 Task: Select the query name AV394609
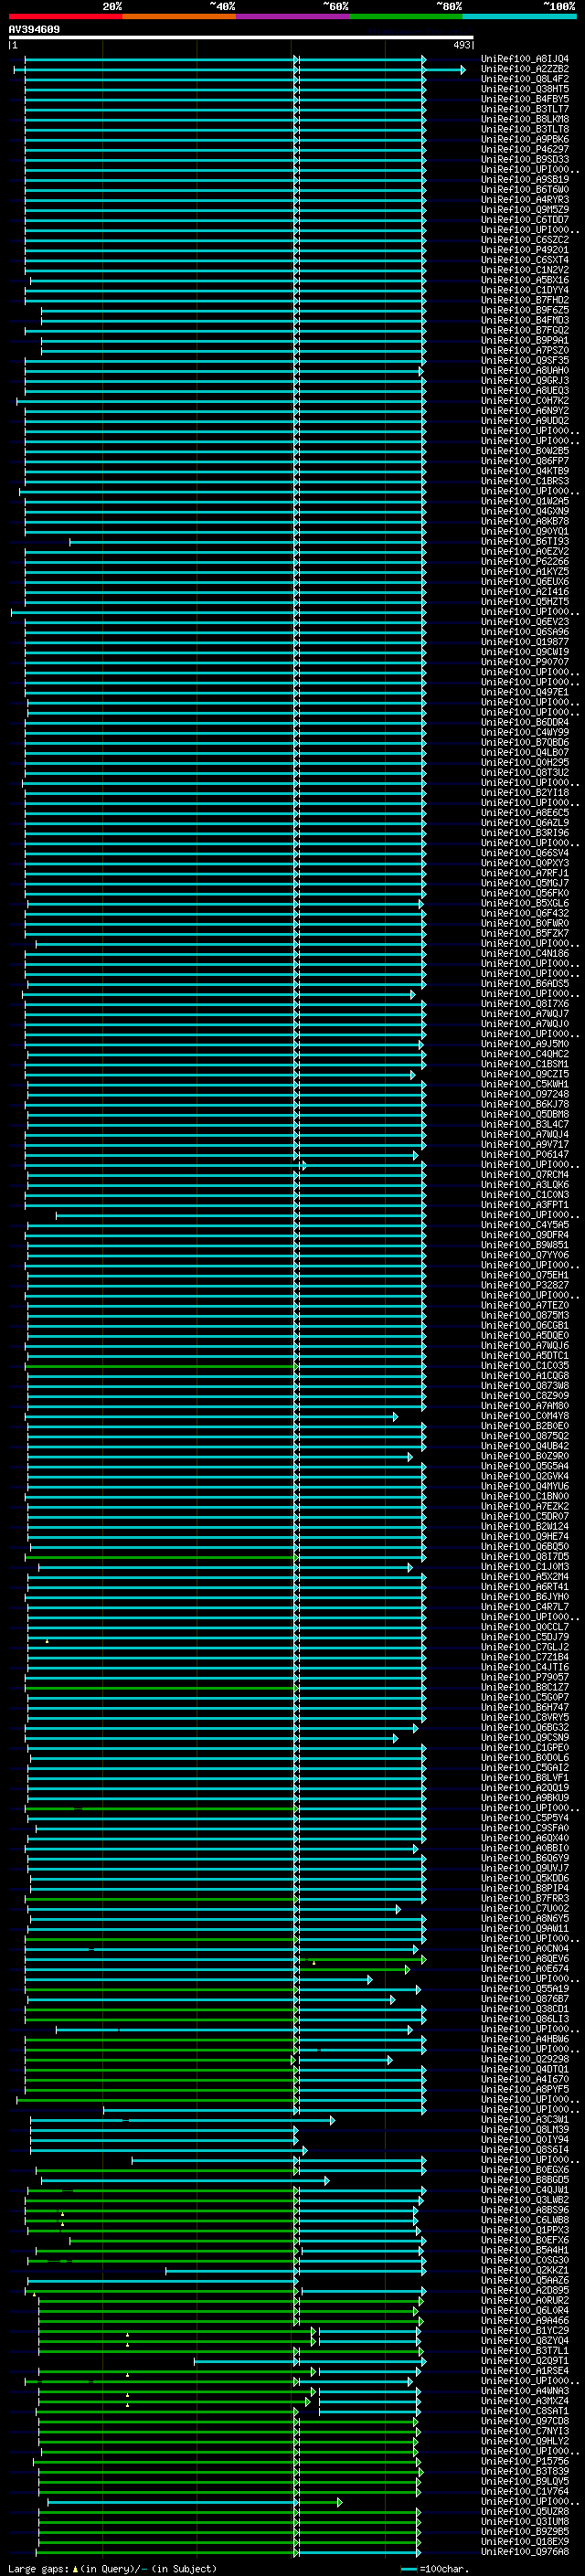point(34,30)
